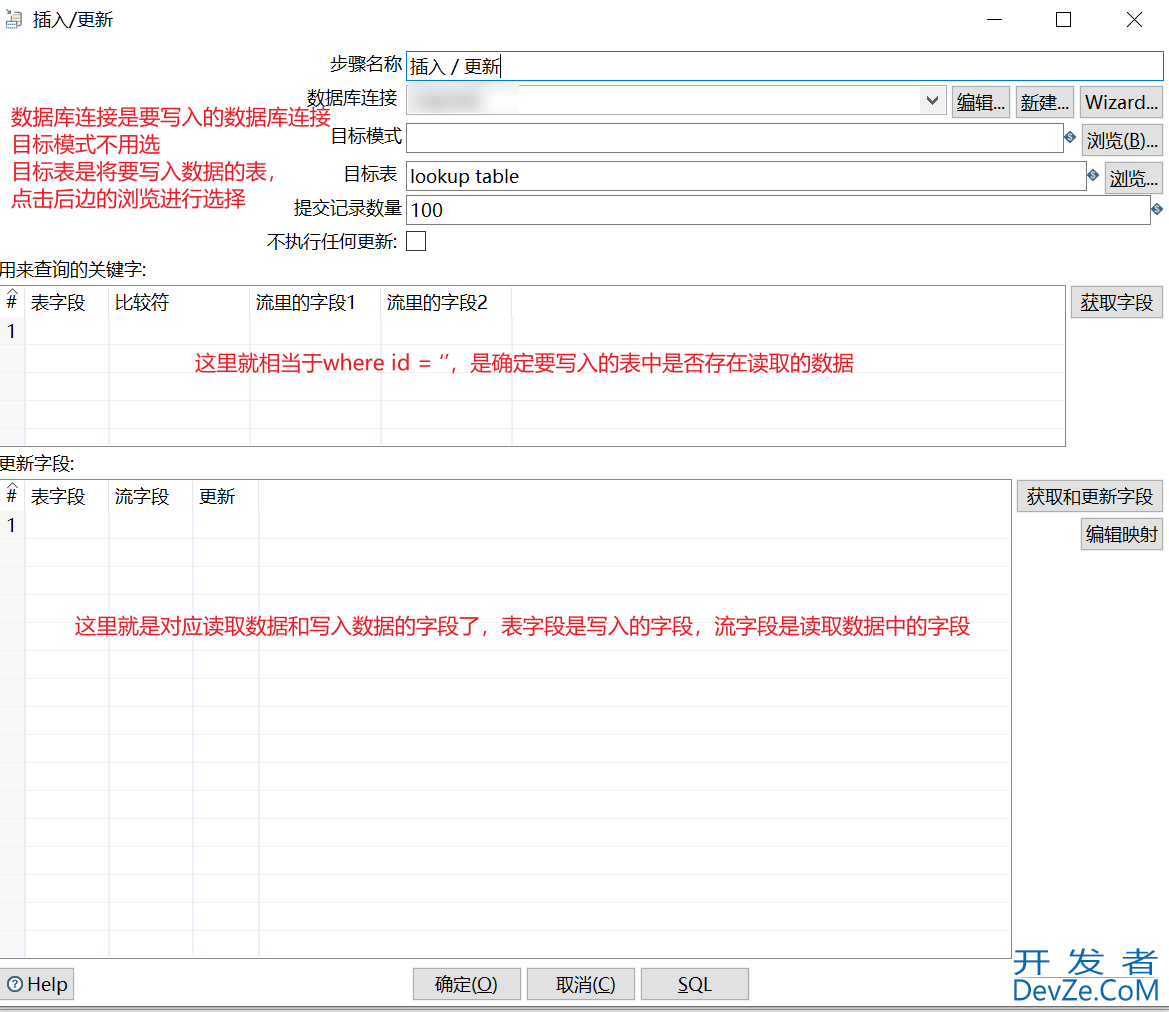This screenshot has height=1012, width=1169.
Task: Click 表字段 column header in key table
Action: (66, 302)
